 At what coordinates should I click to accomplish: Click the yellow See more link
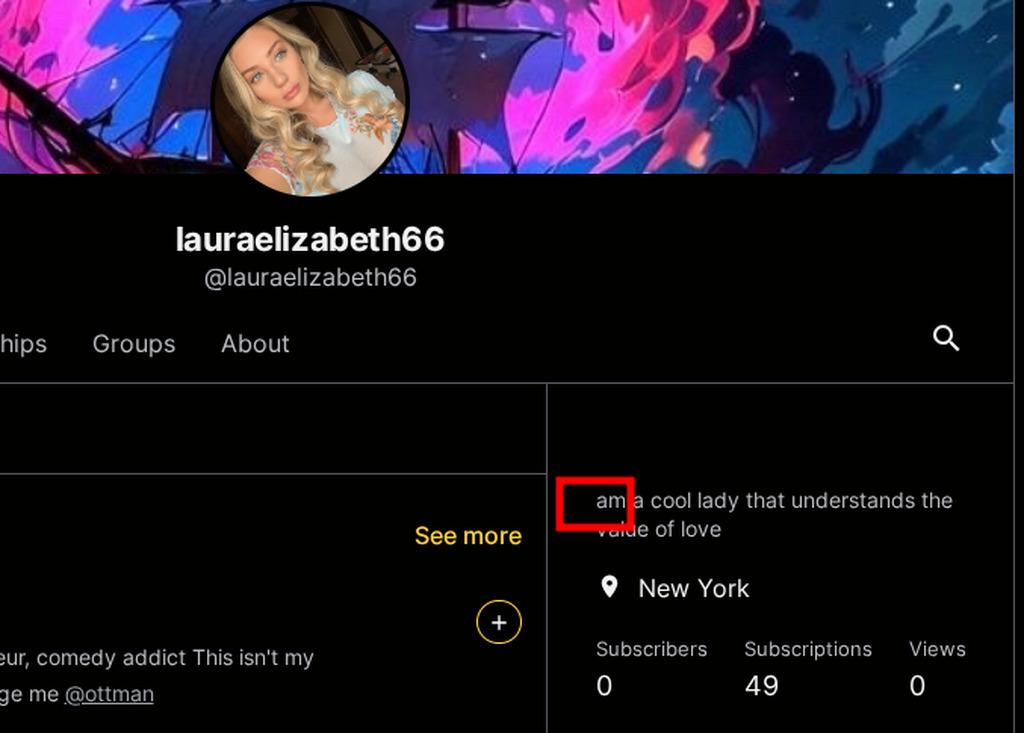[468, 536]
